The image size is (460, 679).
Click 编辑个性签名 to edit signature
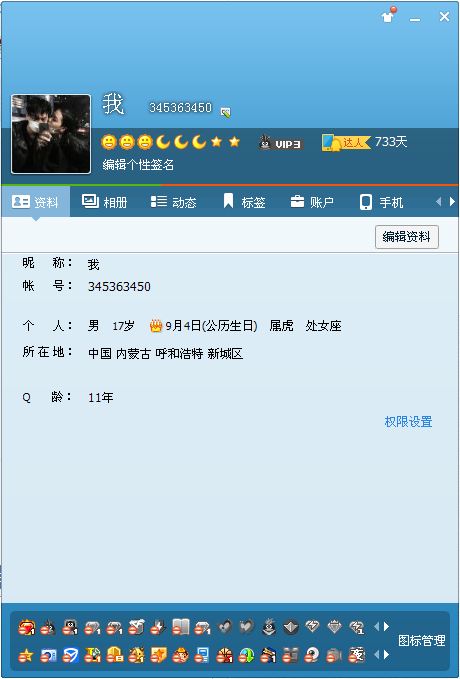138,165
